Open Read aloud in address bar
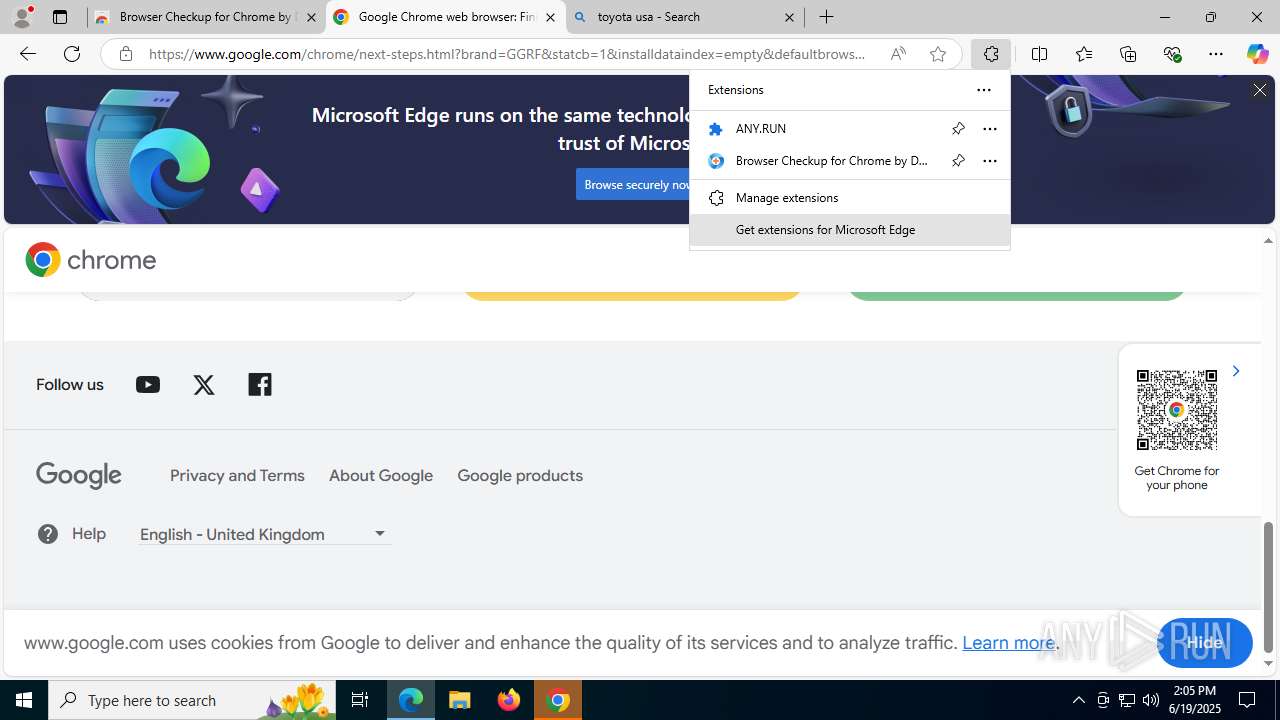This screenshot has height=720, width=1280. [x=898, y=54]
